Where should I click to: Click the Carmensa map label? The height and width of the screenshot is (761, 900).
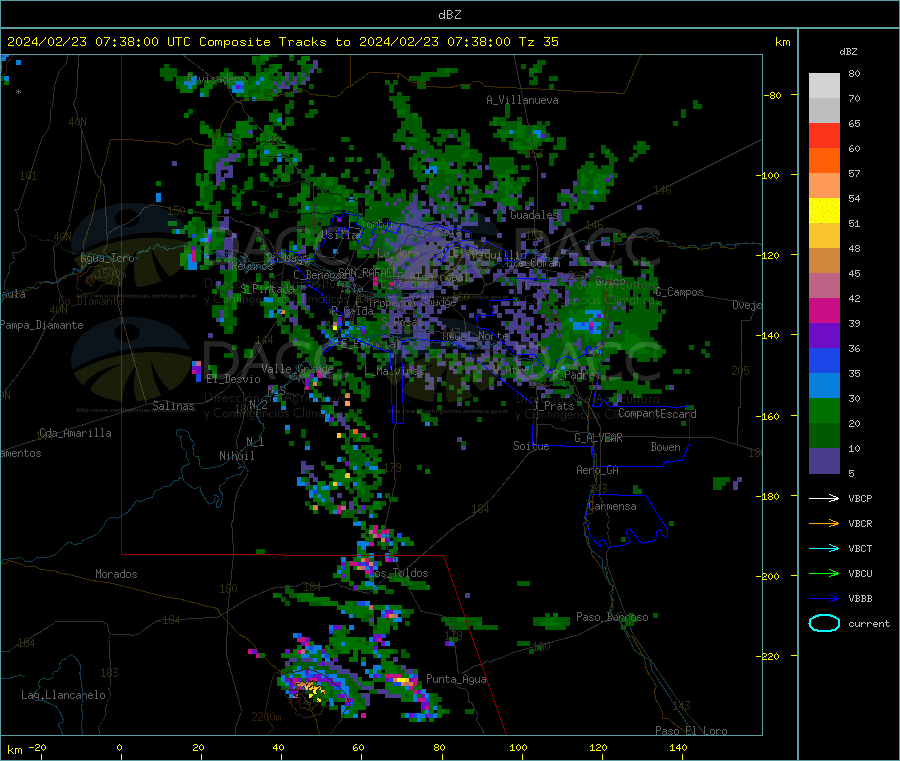tap(612, 506)
